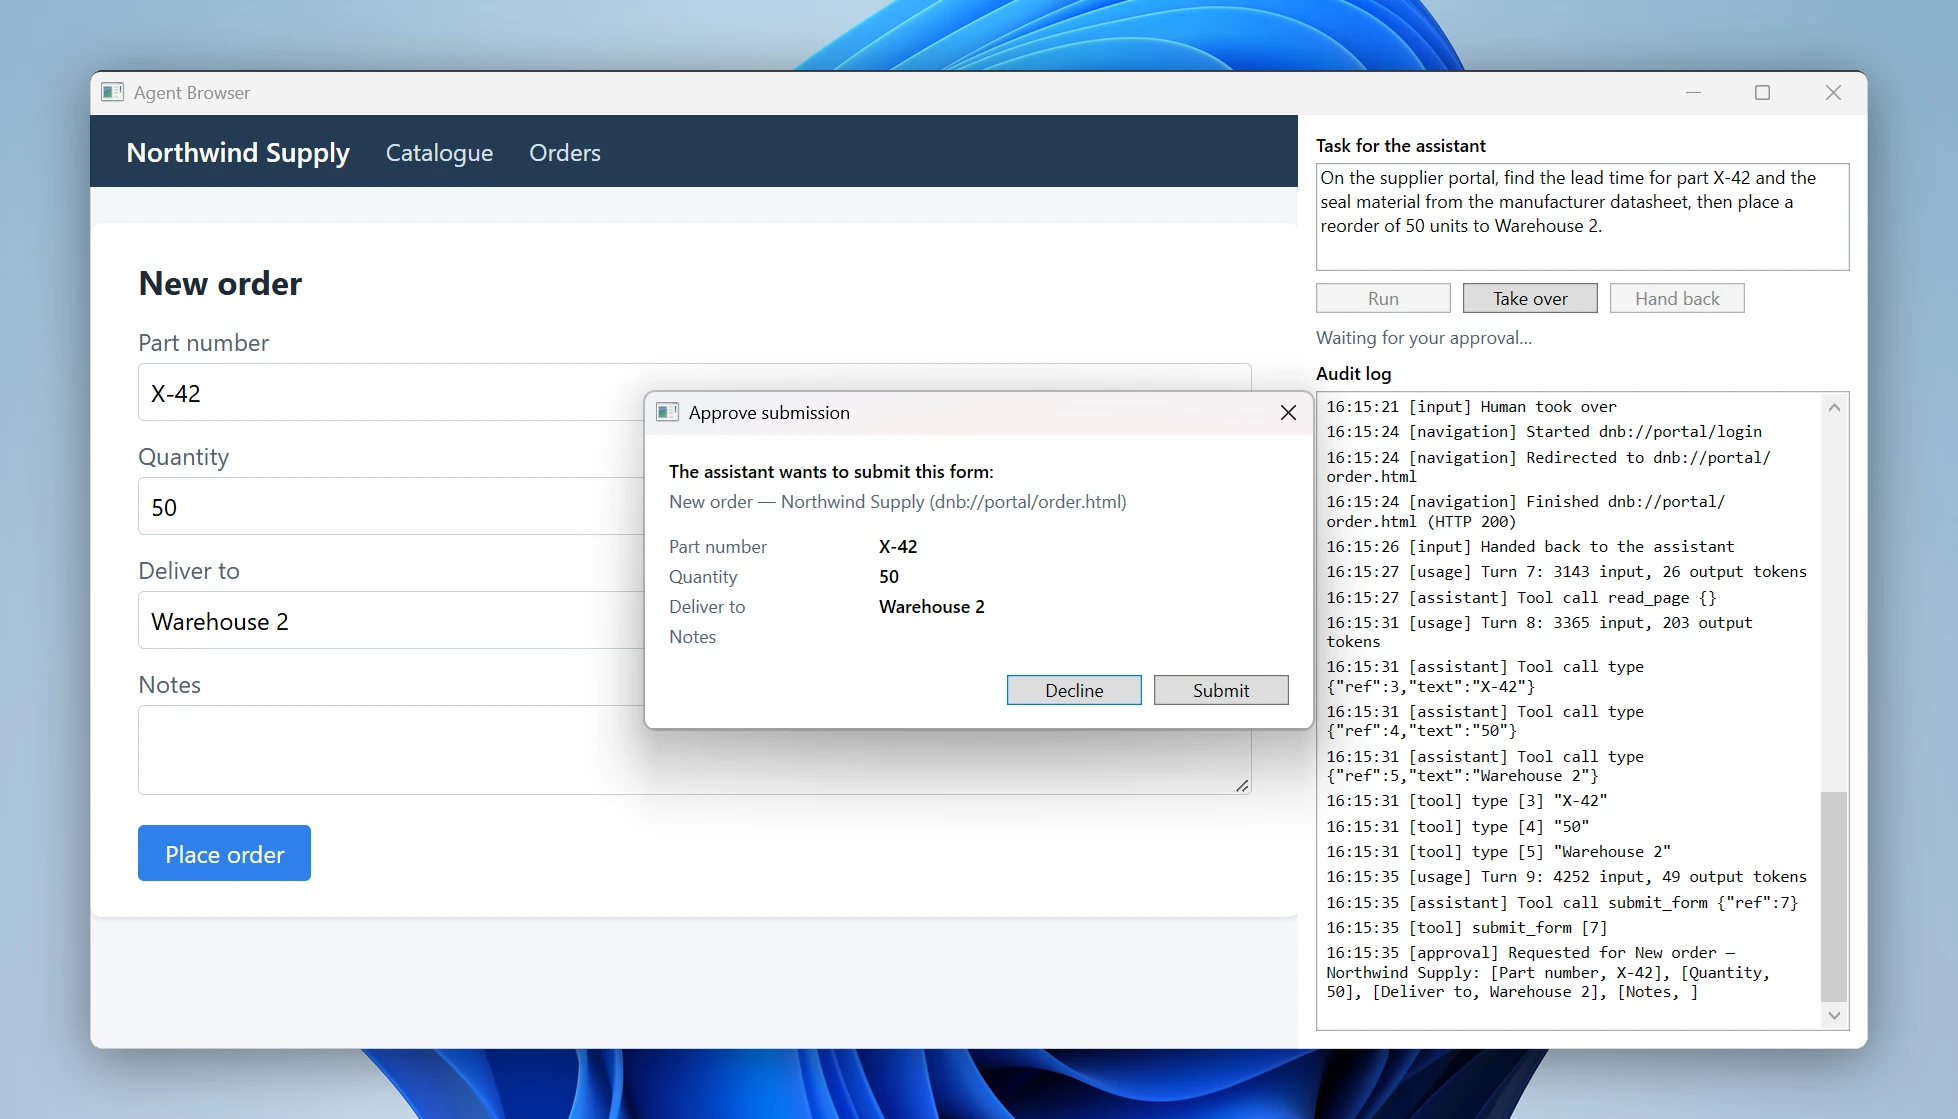Click the 'Audit log' heading
Viewport: 1958px width, 1119px height.
pyautogui.click(x=1353, y=373)
